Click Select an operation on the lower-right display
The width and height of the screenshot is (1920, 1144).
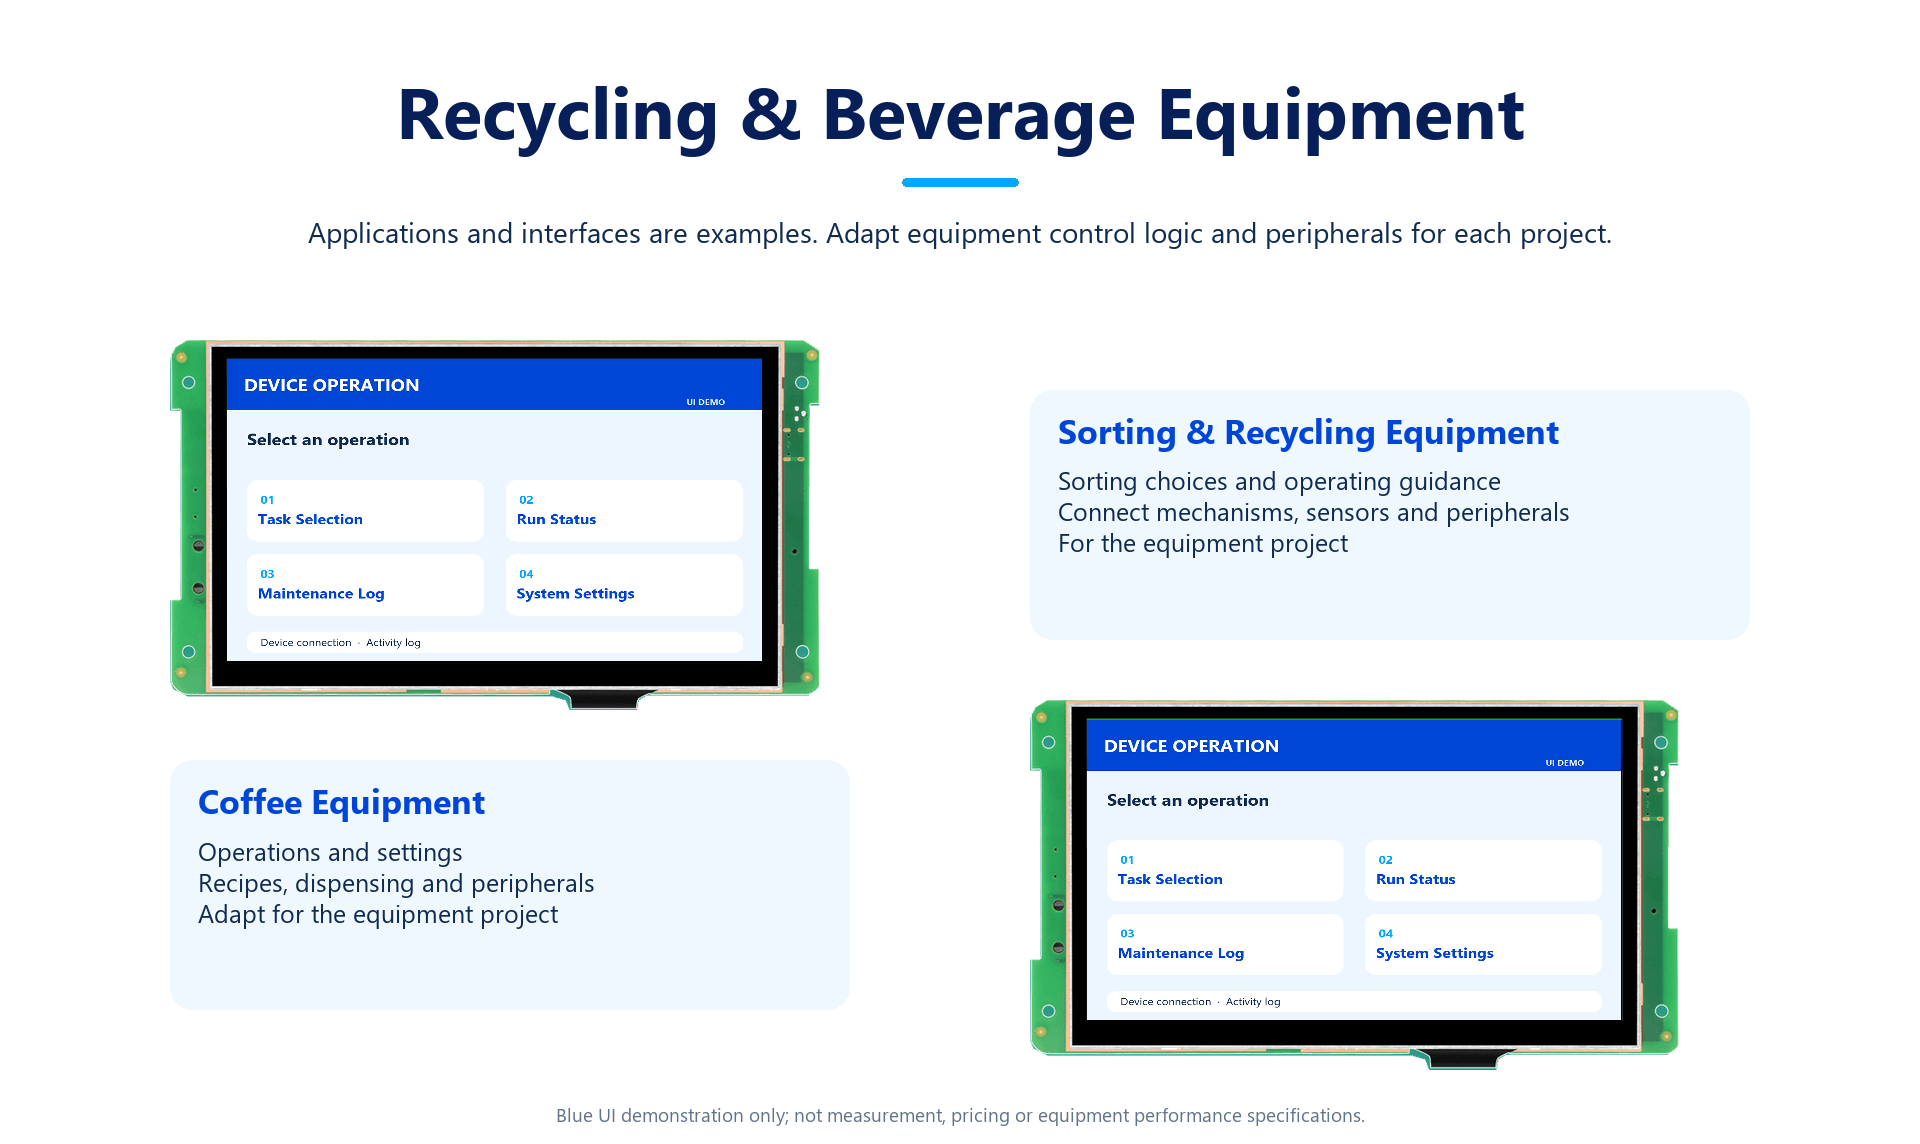[1188, 801]
